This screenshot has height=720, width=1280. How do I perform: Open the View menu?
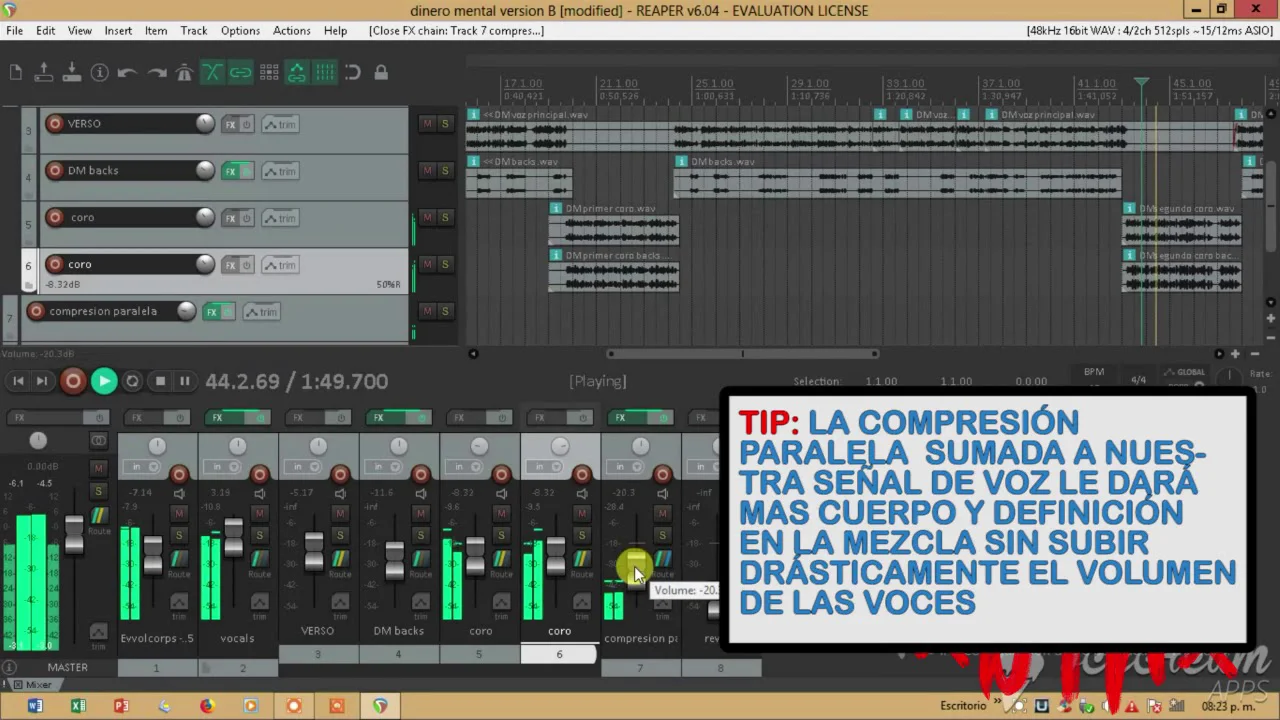click(80, 31)
